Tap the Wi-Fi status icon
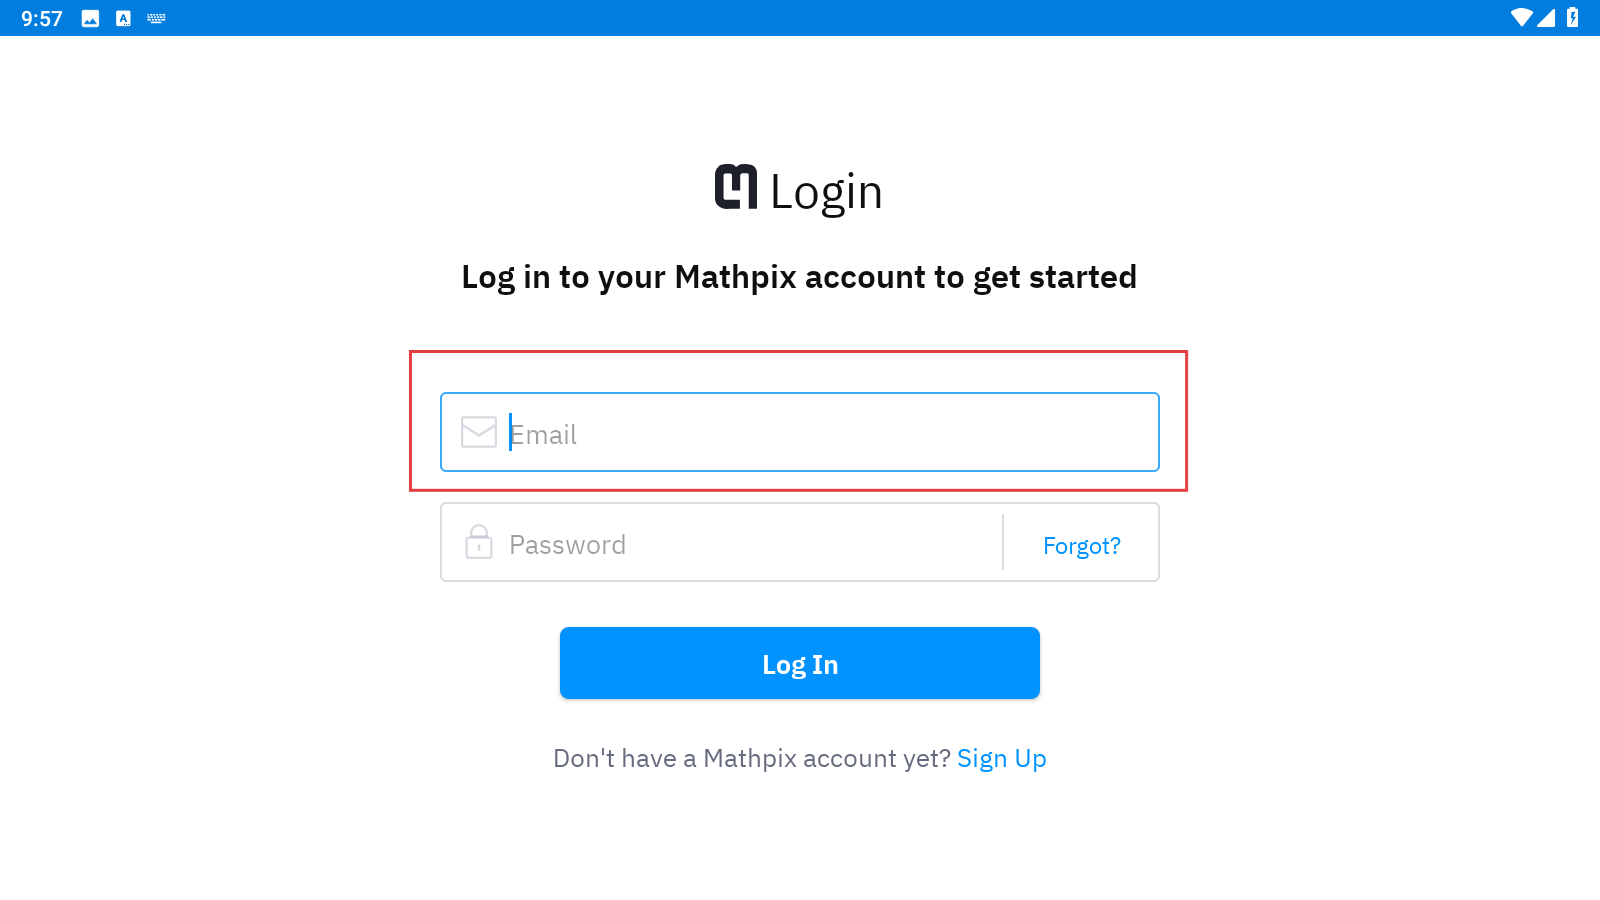The width and height of the screenshot is (1600, 900). [x=1521, y=18]
